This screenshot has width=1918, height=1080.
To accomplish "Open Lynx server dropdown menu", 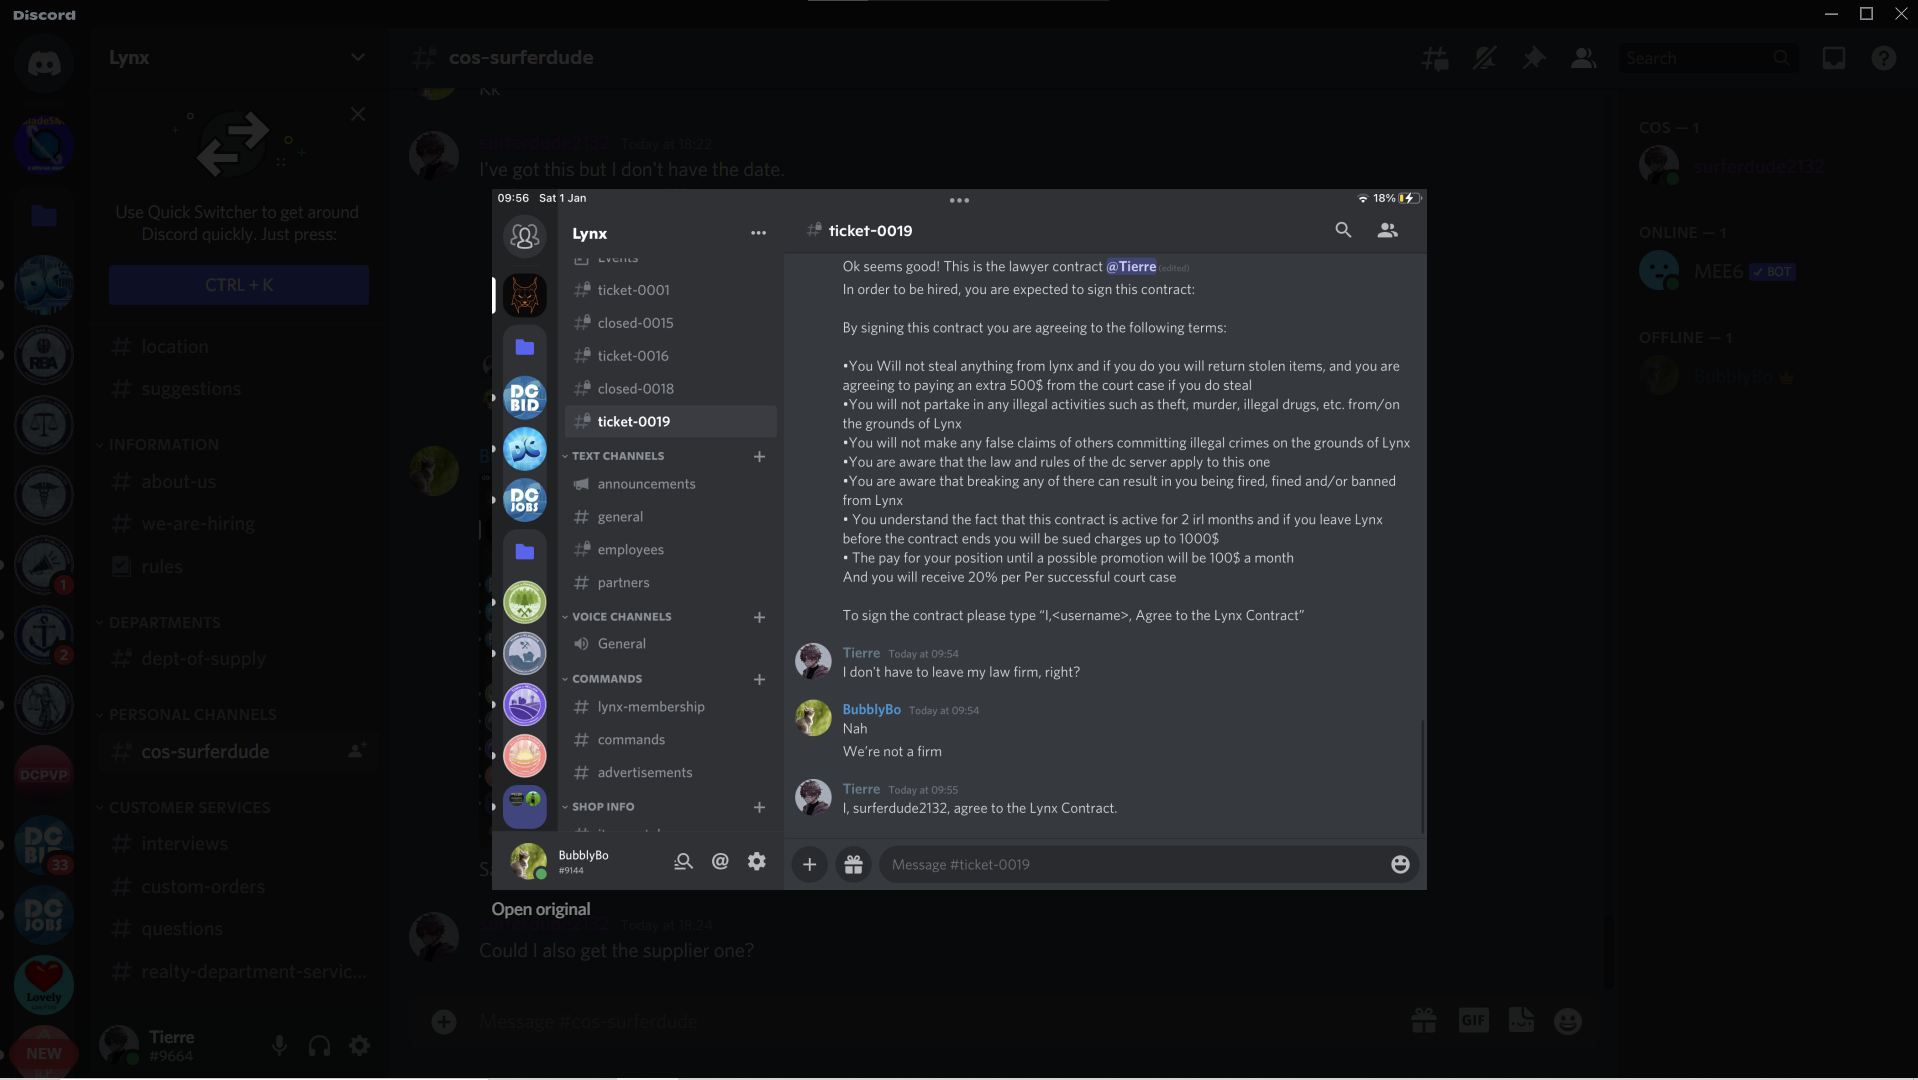I will (x=237, y=57).
